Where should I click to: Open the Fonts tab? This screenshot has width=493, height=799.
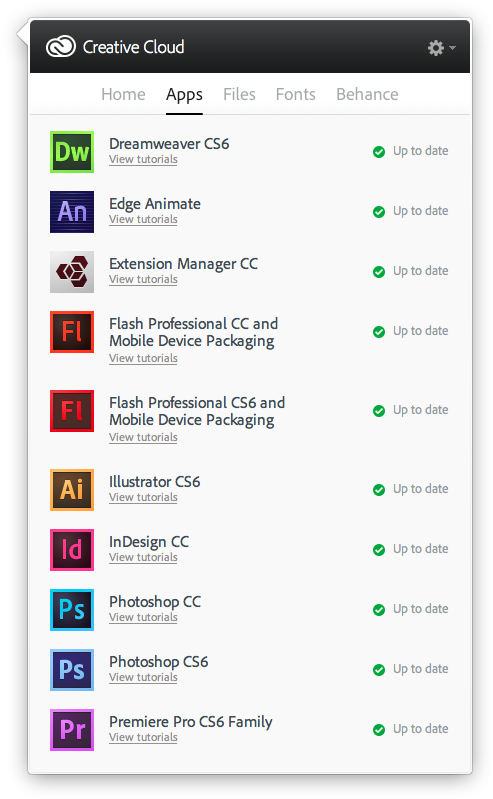pos(296,94)
